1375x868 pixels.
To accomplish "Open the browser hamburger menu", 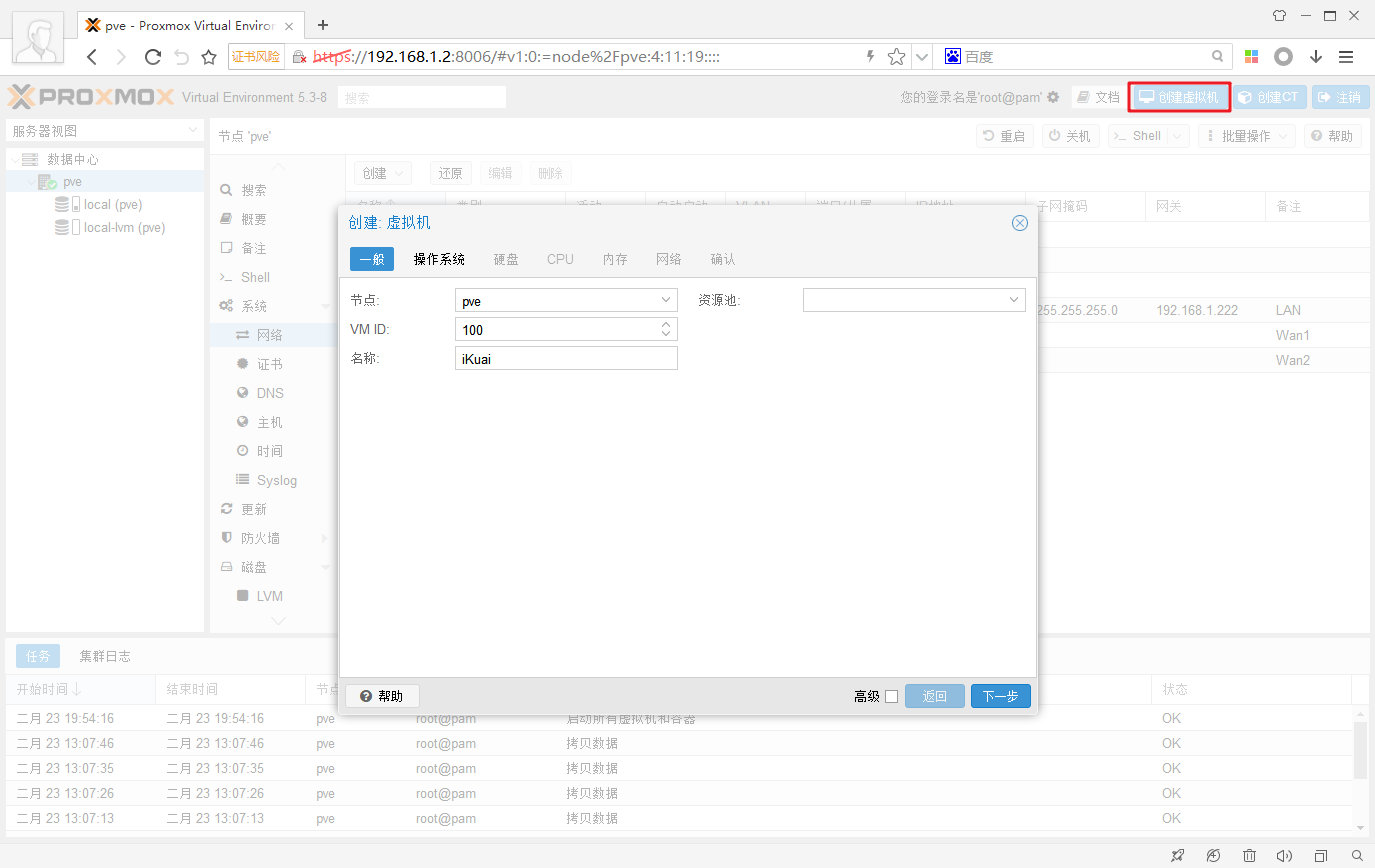I will tap(1346, 57).
